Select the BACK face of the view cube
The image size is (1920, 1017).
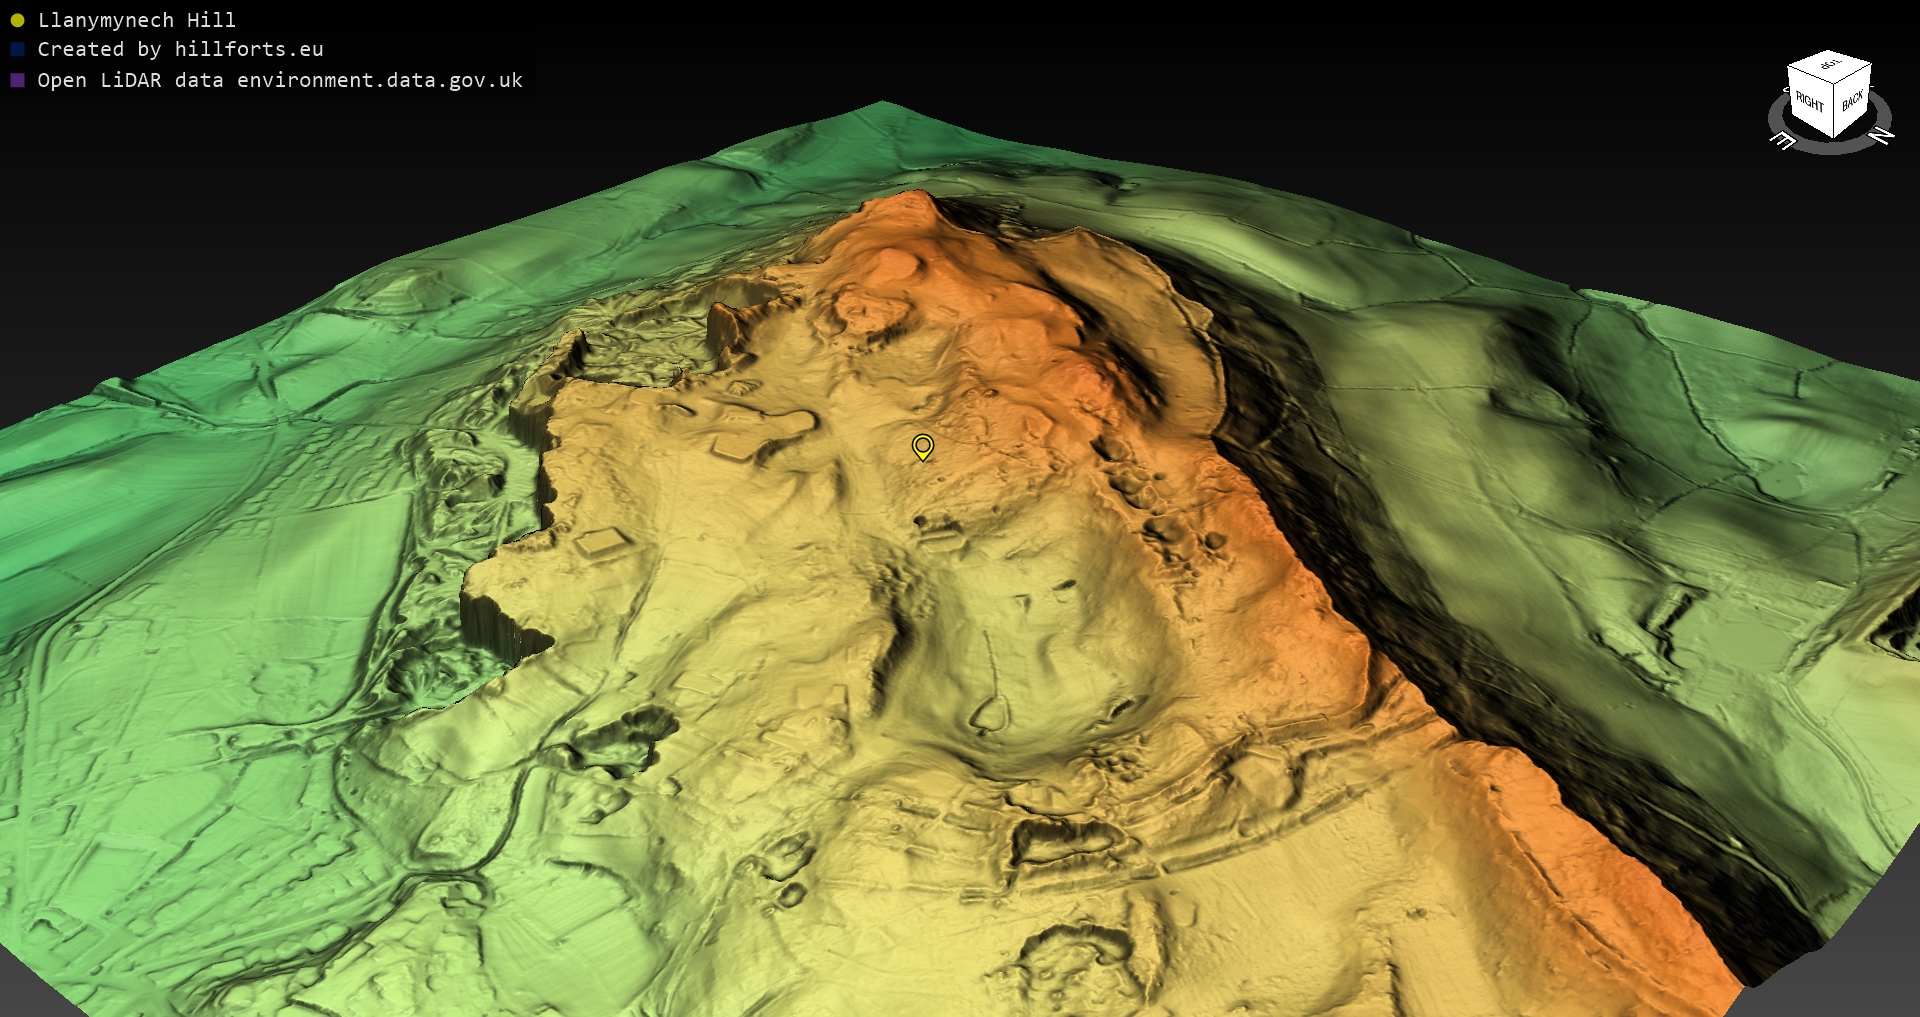[x=1852, y=101]
